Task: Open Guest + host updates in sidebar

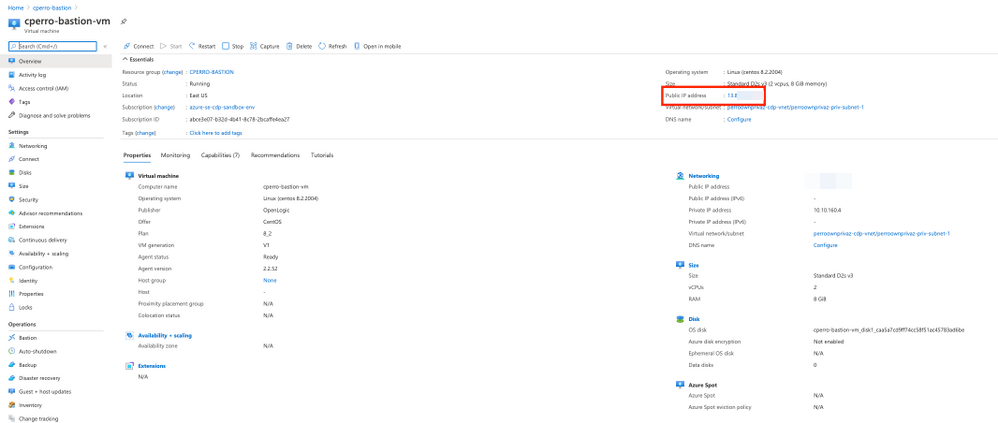Action: 45,392
